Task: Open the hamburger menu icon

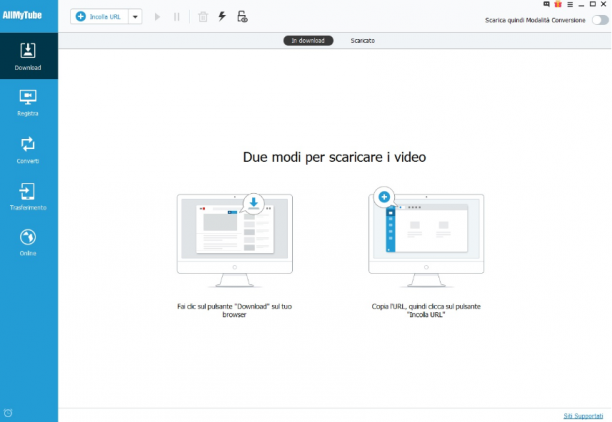Action: (570, 5)
